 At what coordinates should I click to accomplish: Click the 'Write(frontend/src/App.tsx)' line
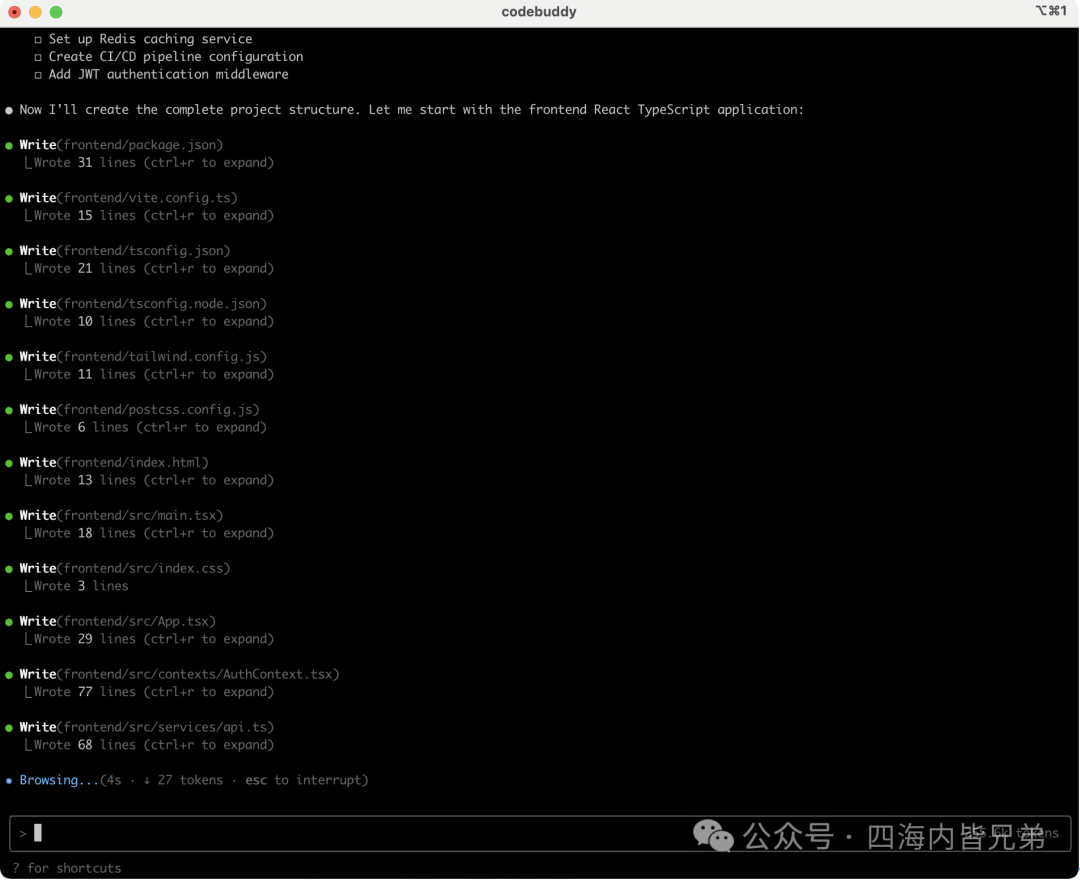118,622
